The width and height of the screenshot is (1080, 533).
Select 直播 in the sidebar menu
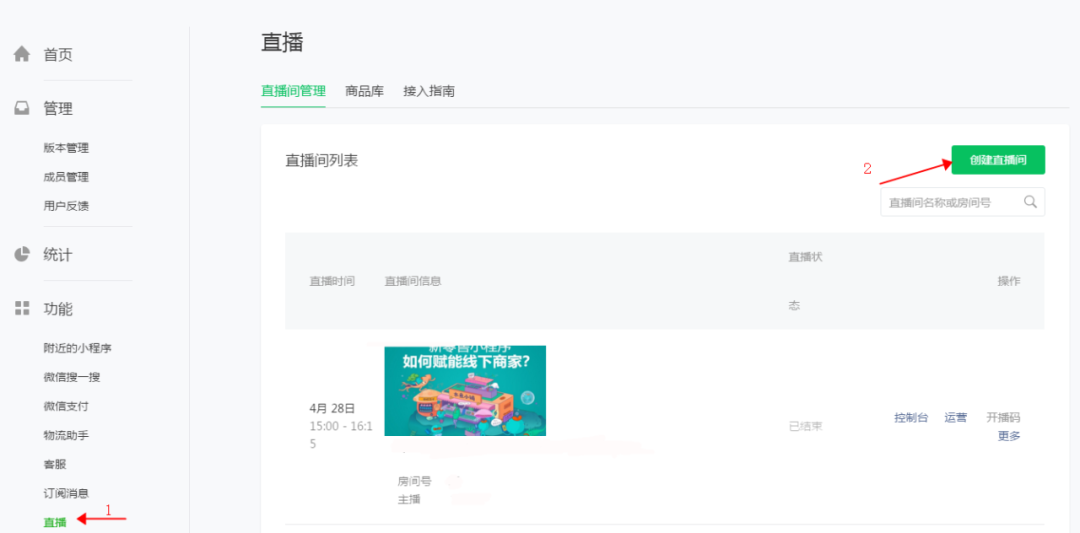click(54, 522)
